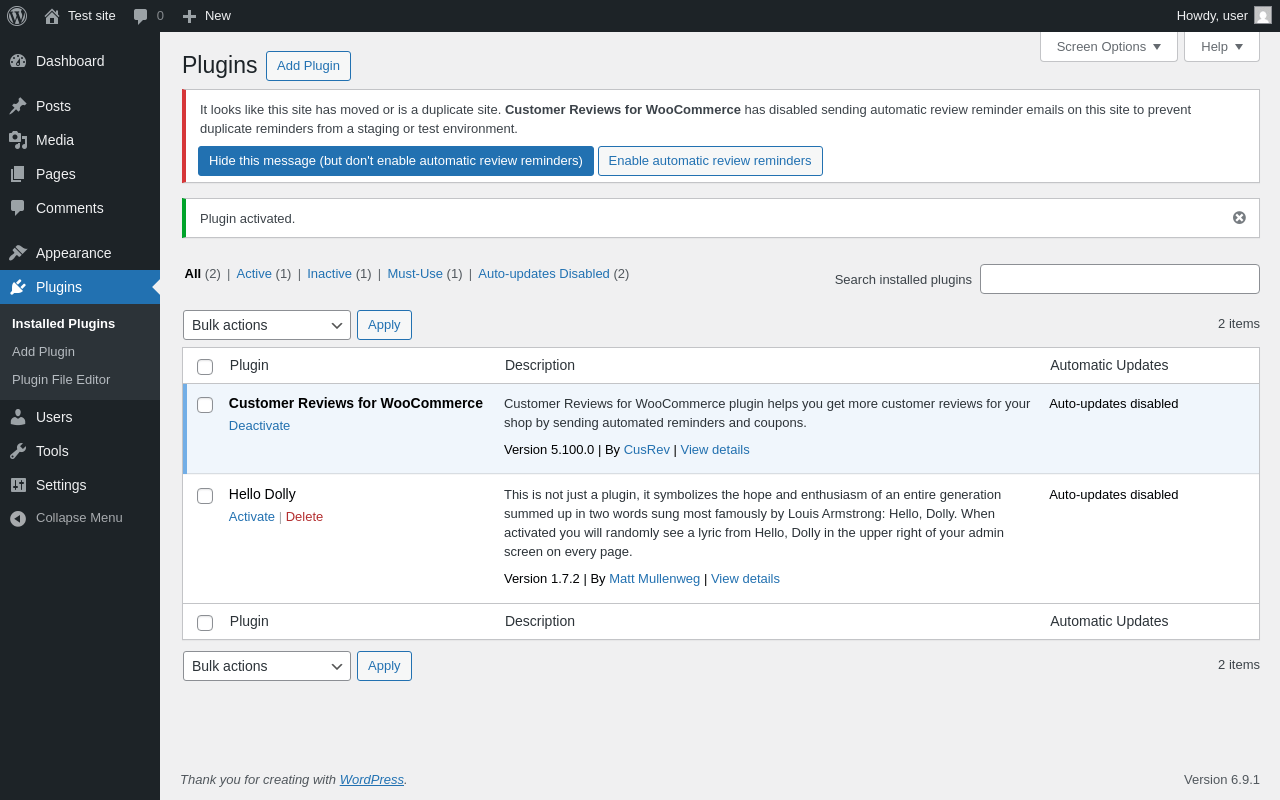Focus the Search installed plugins field
This screenshot has height=800, width=1280.
(1119, 279)
